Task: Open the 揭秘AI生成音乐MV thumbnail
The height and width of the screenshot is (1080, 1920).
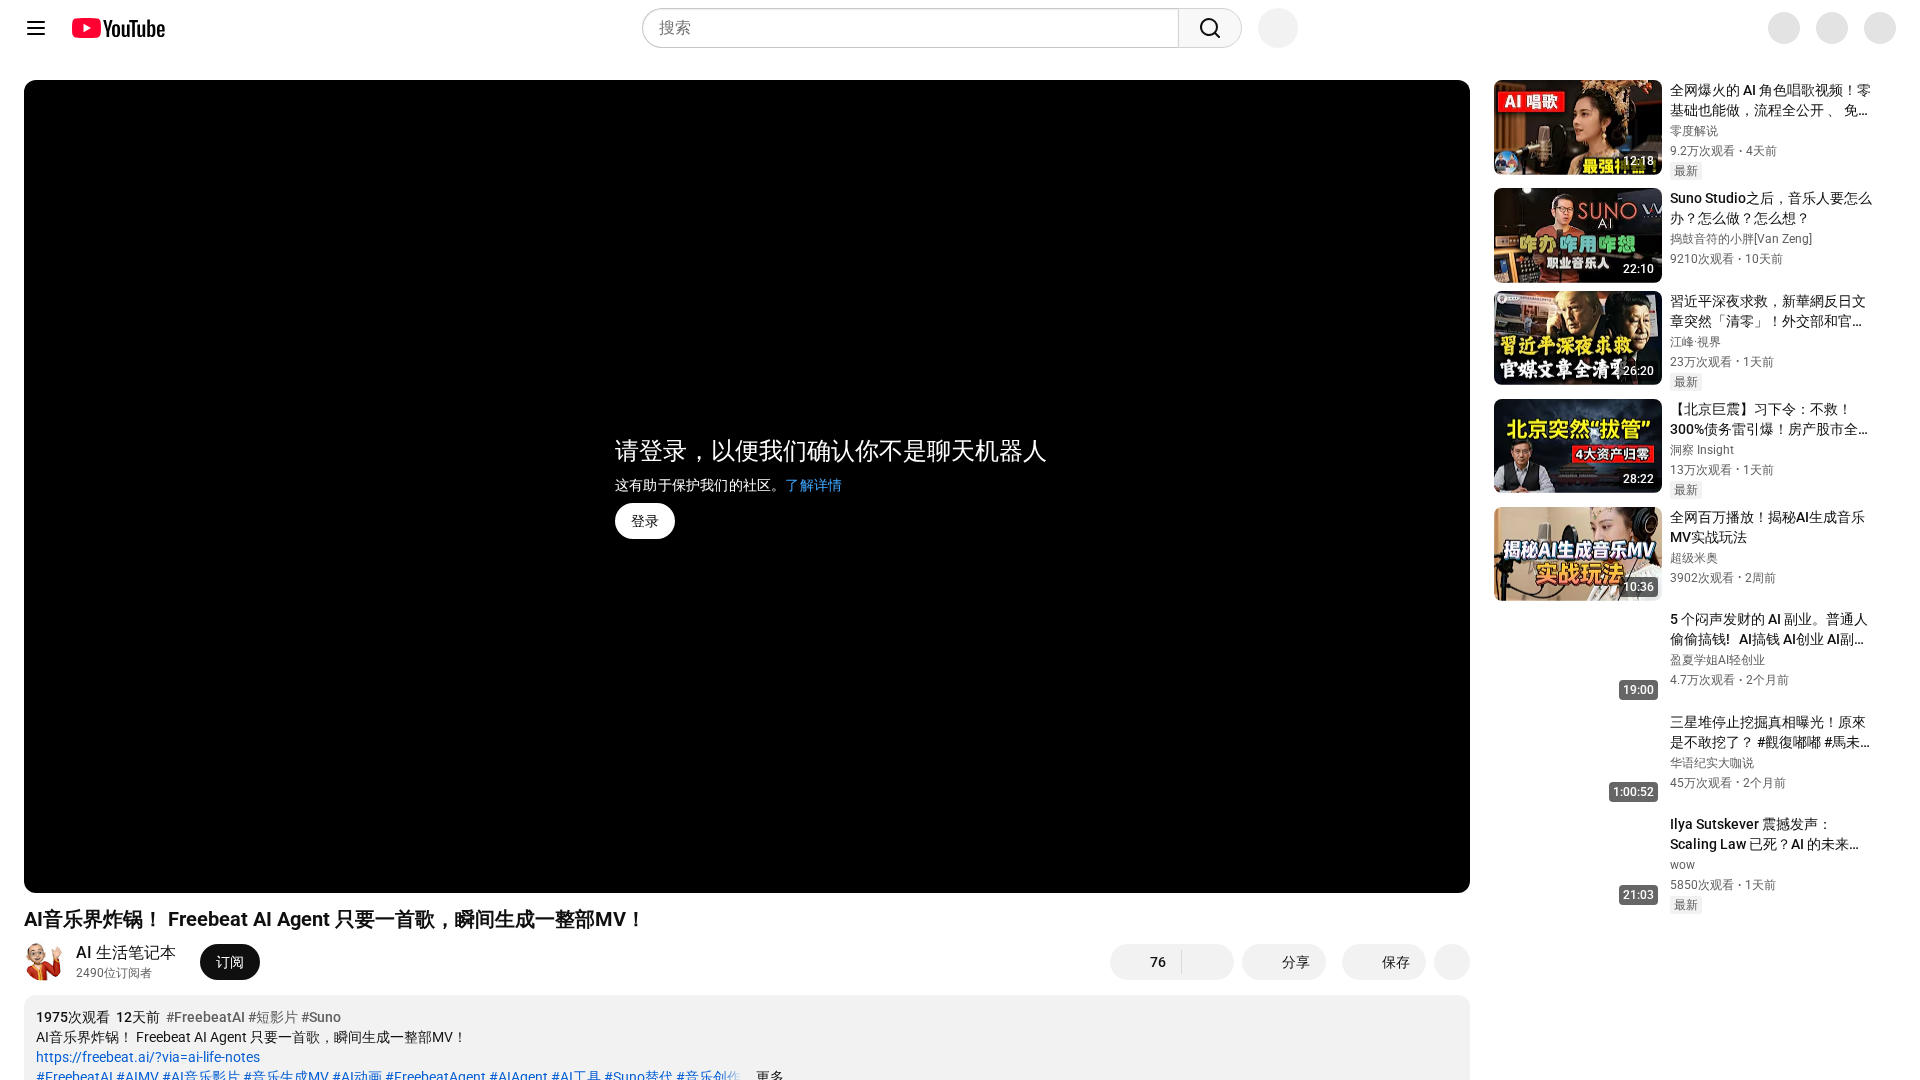Action: point(1577,554)
